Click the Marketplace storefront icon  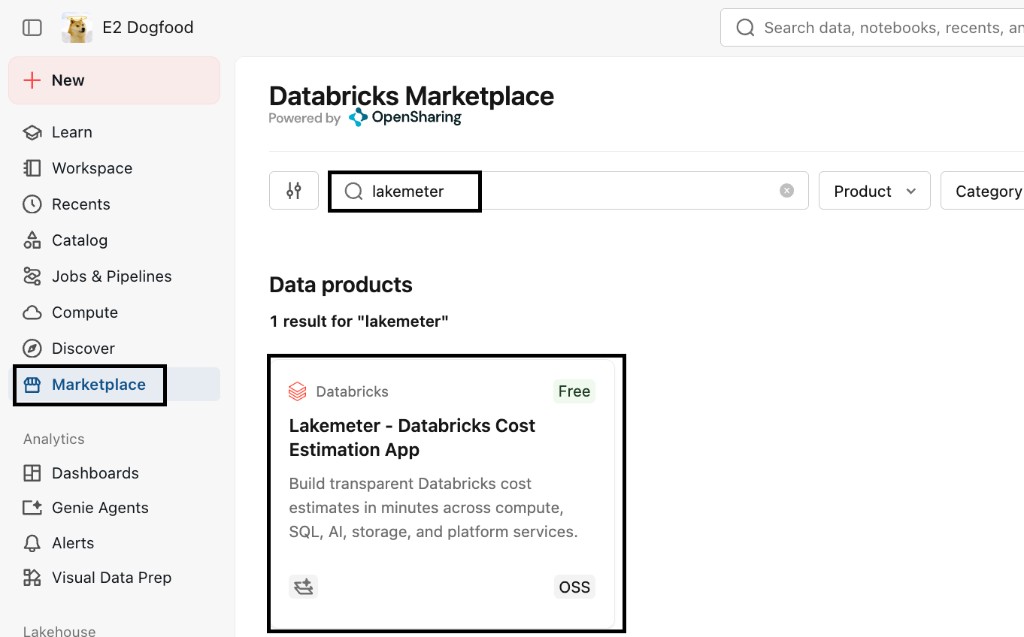(32, 384)
